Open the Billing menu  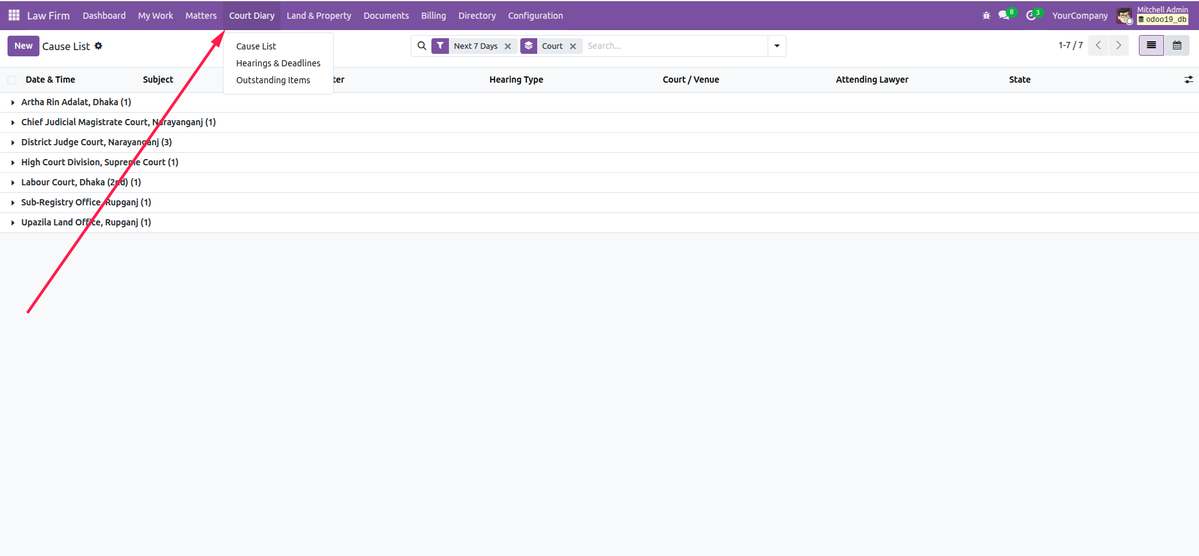(x=434, y=15)
